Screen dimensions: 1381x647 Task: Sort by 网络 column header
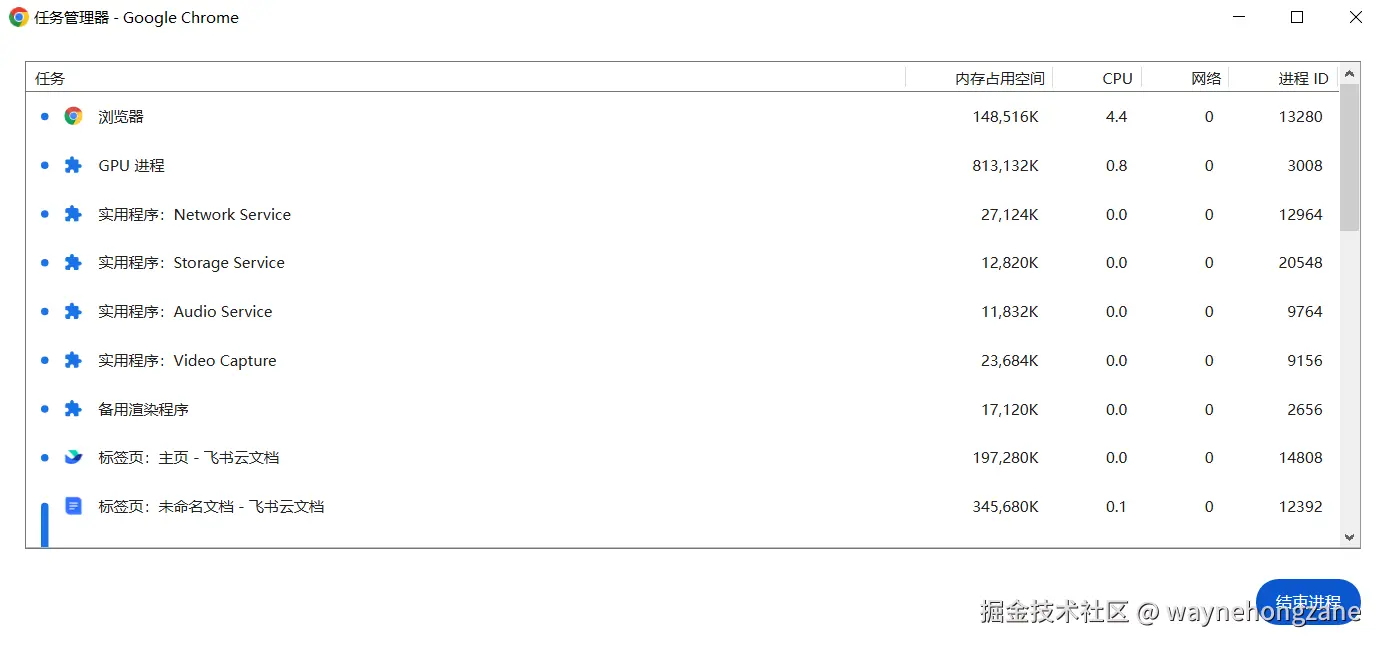1206,78
